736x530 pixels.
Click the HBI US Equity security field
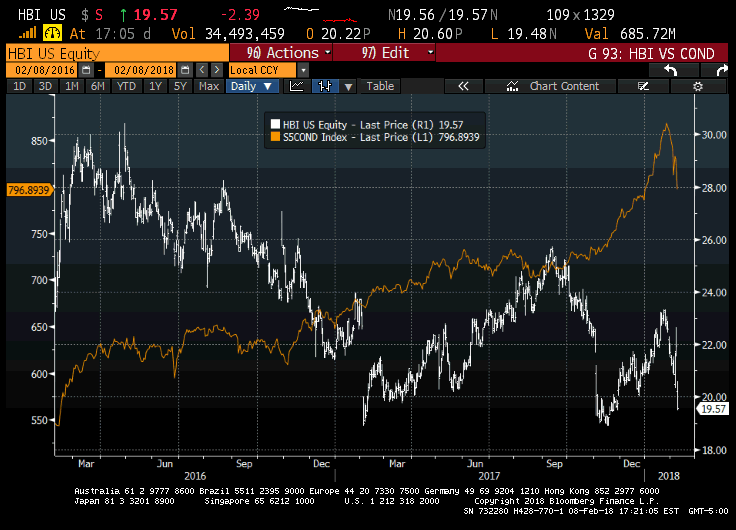[117, 53]
